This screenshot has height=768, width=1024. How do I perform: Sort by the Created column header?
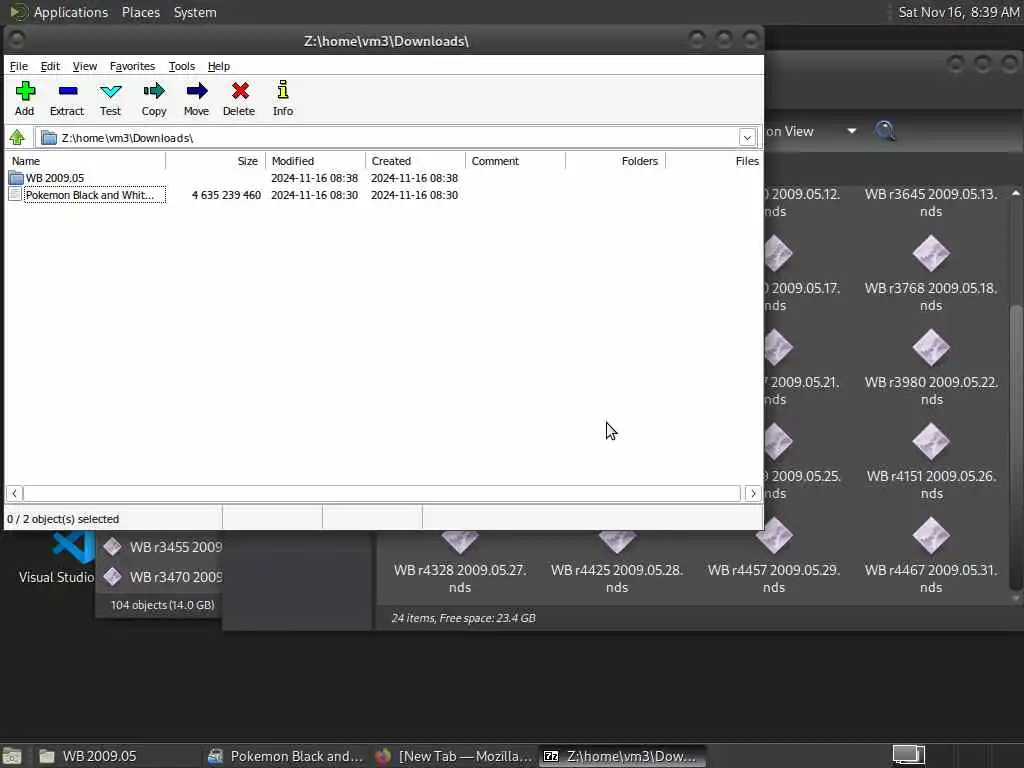click(x=415, y=161)
